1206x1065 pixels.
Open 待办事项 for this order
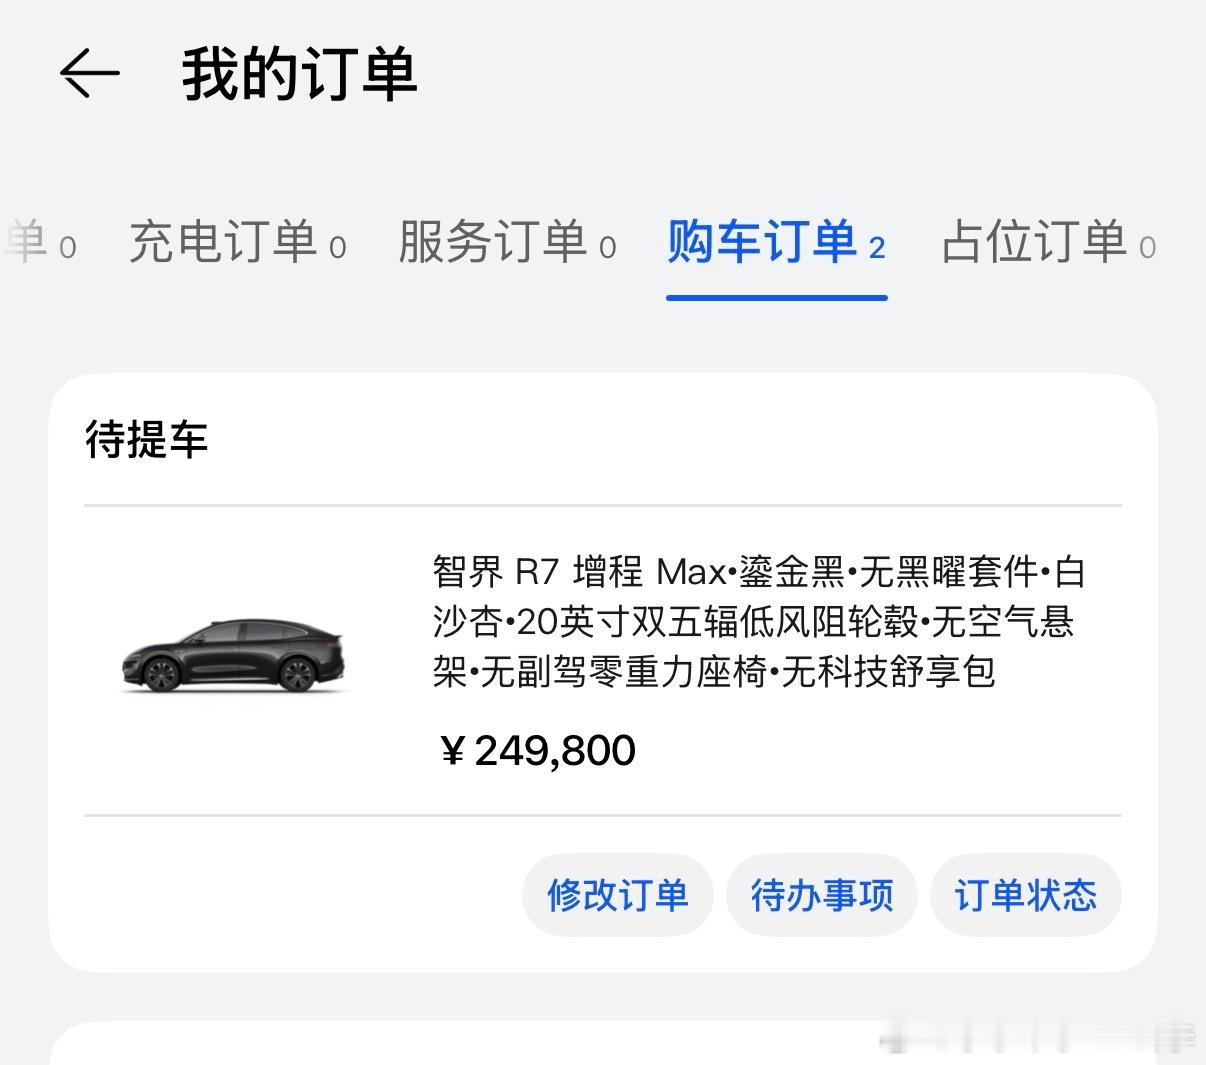(822, 895)
